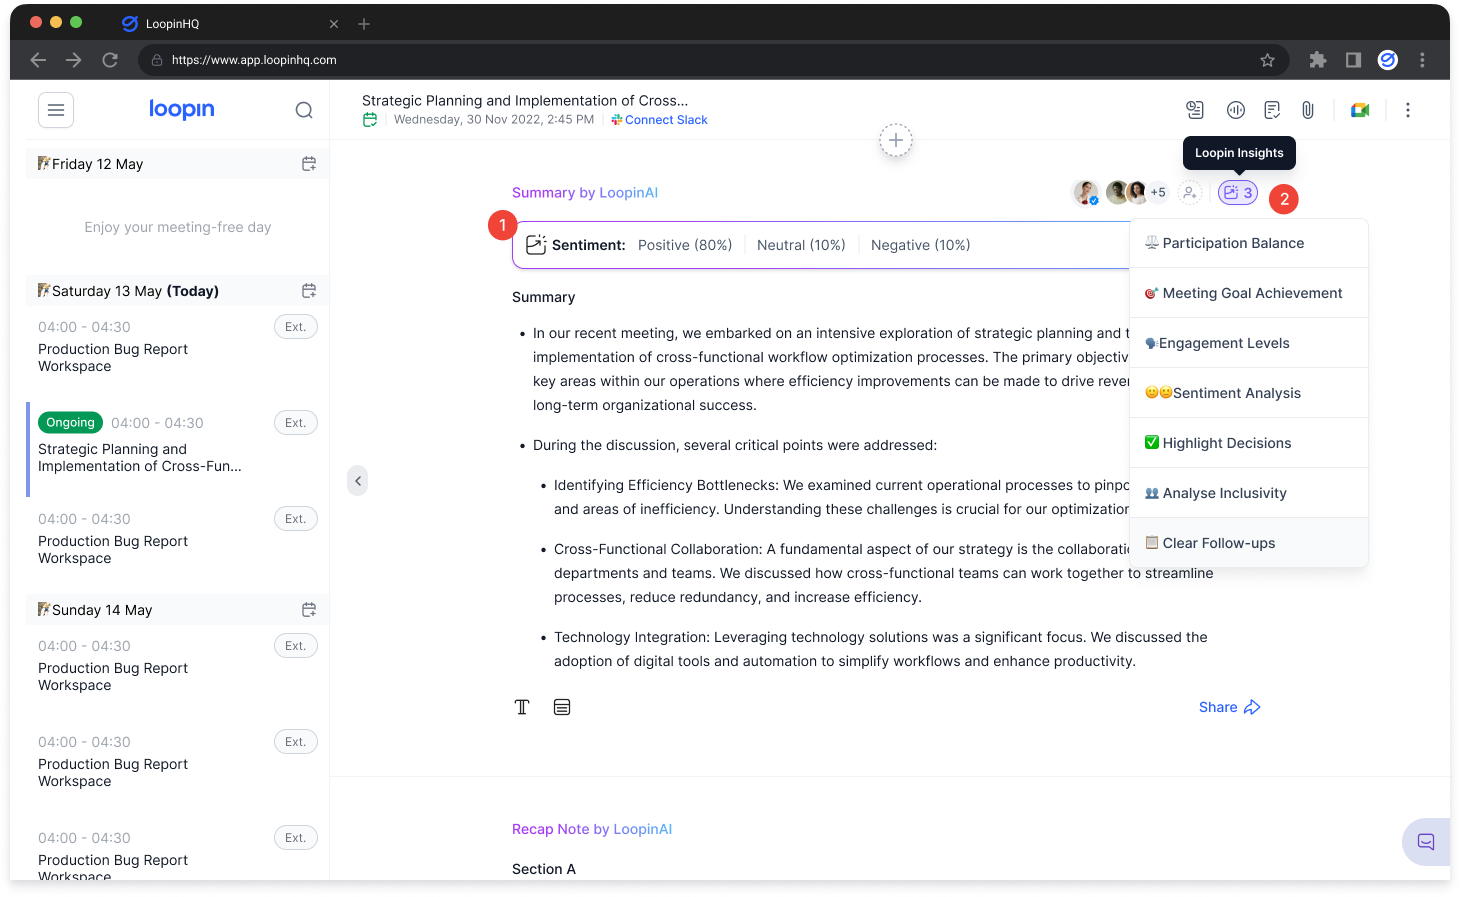
Task: Select Participation Balance insight
Action: (1249, 243)
